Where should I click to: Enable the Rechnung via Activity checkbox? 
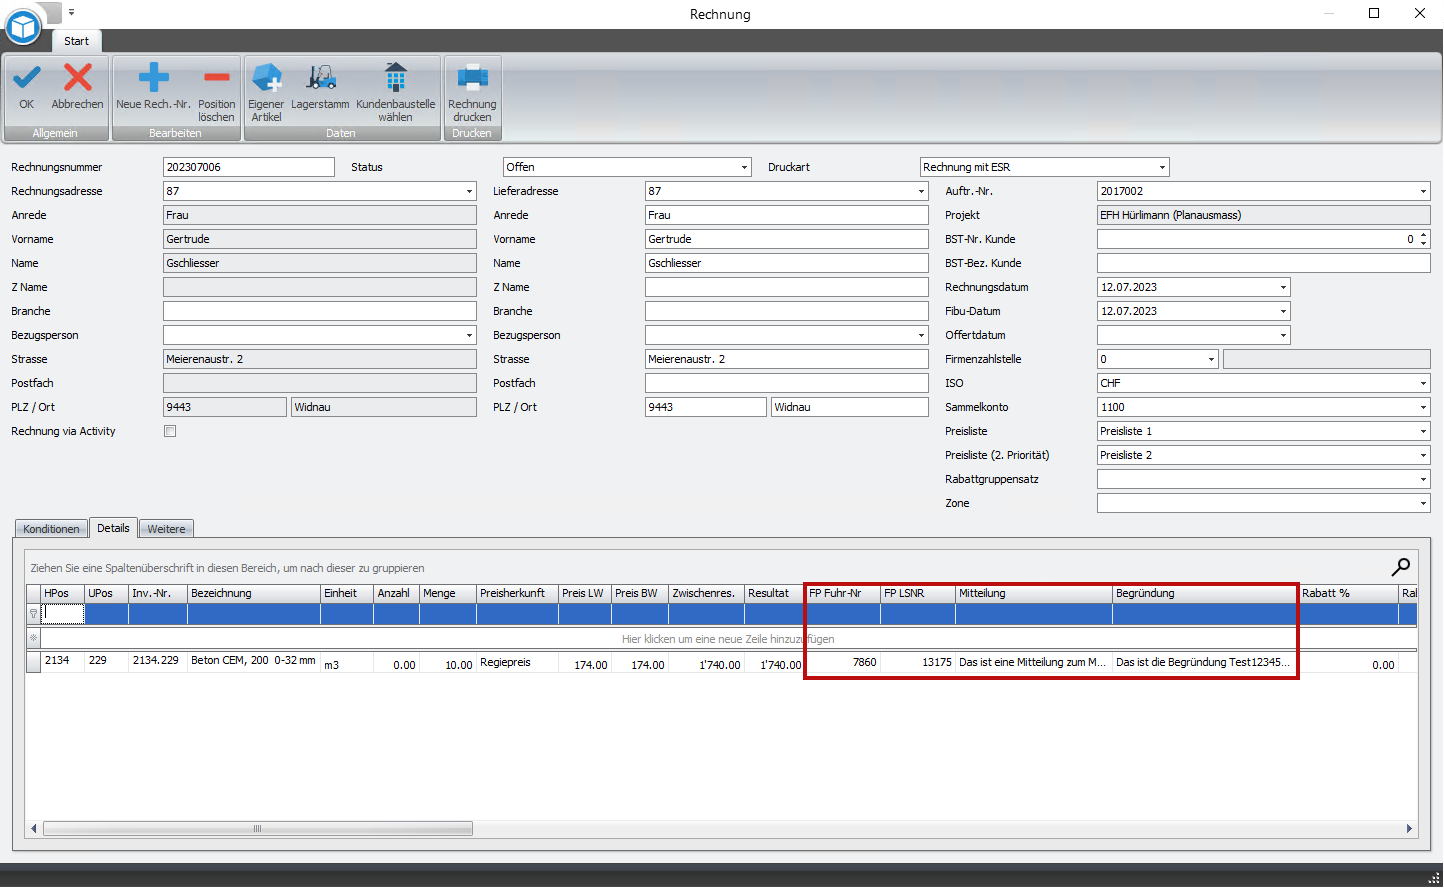(170, 431)
